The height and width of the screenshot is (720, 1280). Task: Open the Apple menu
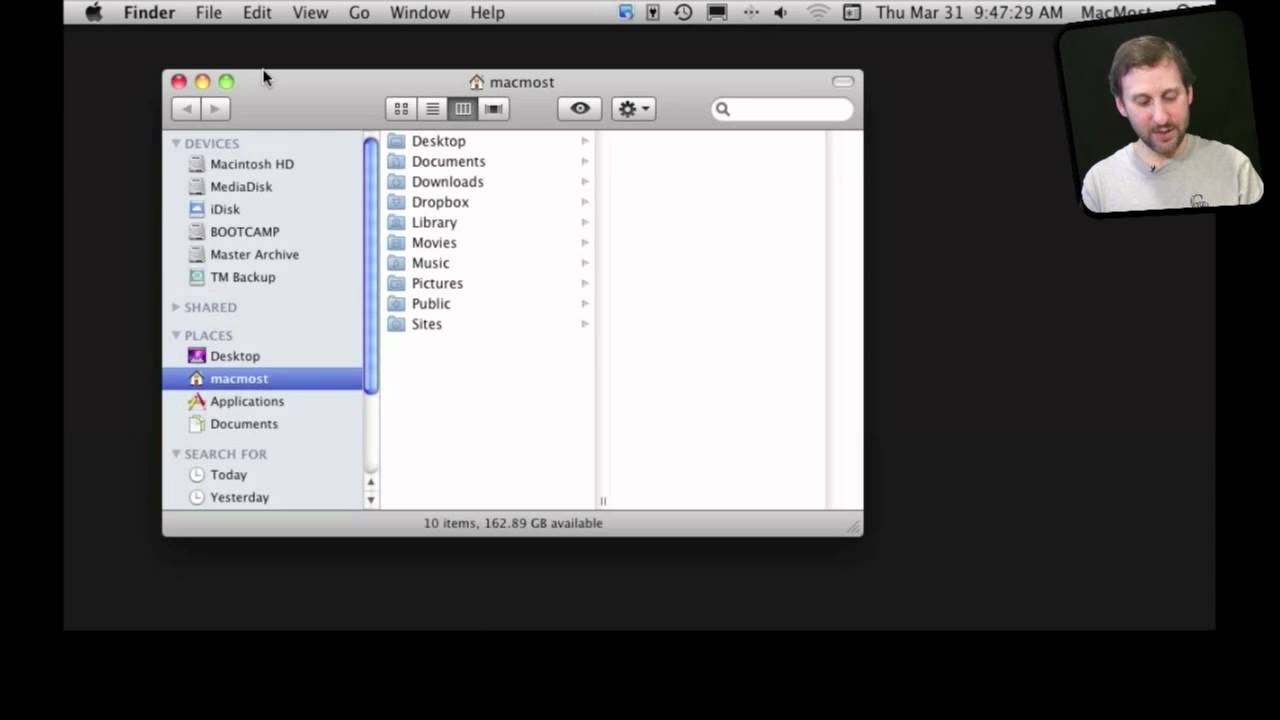[94, 12]
